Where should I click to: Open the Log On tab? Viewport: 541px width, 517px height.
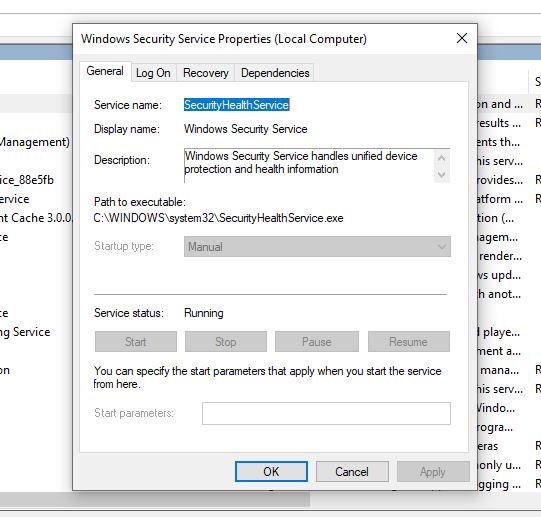coord(153,73)
